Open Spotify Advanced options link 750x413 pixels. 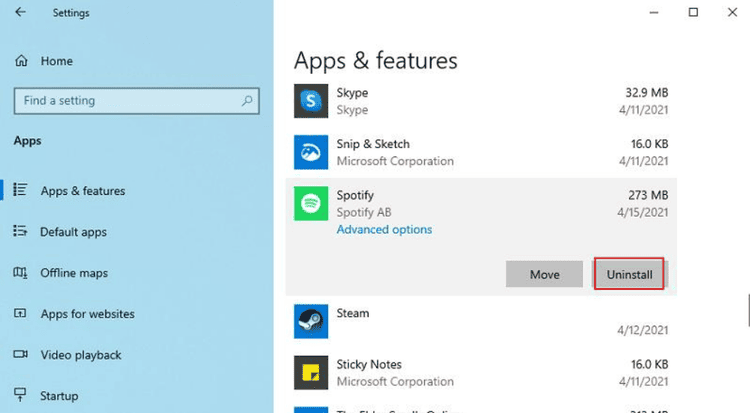click(384, 229)
